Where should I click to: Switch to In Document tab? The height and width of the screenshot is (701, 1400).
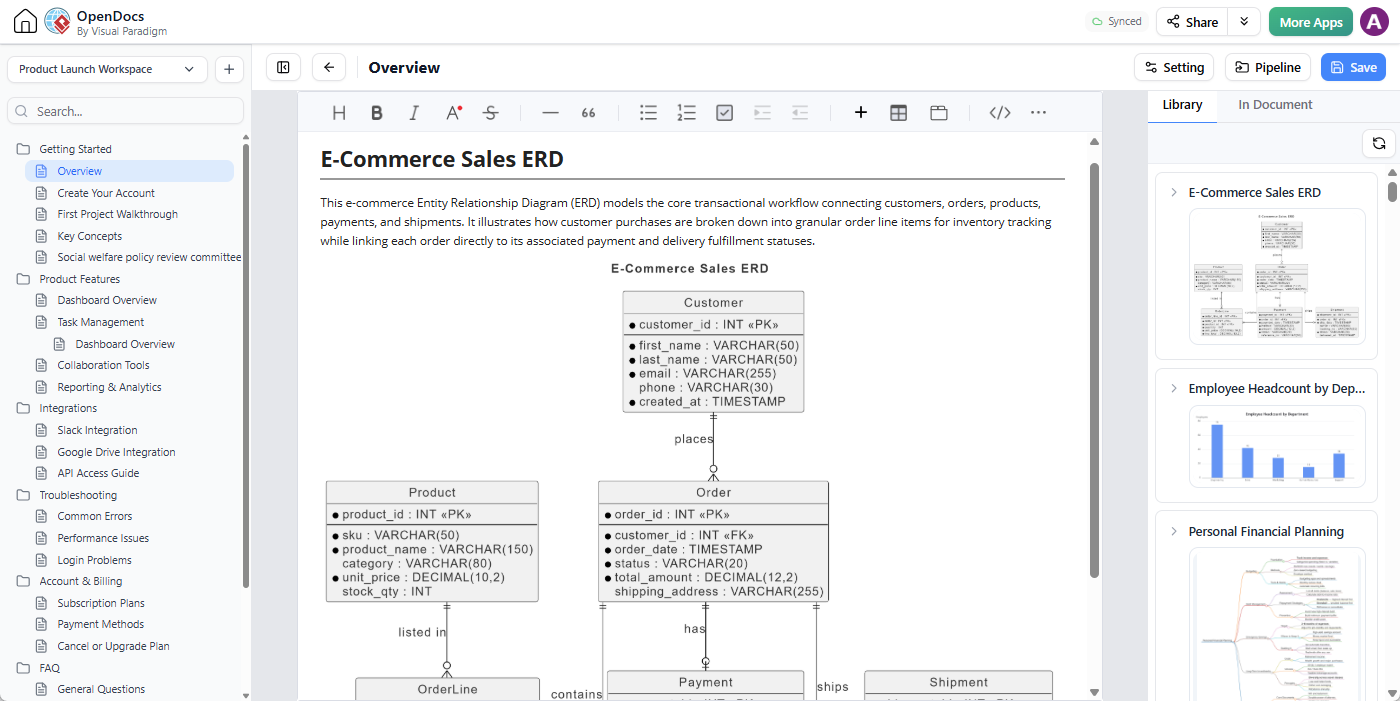1275,105
